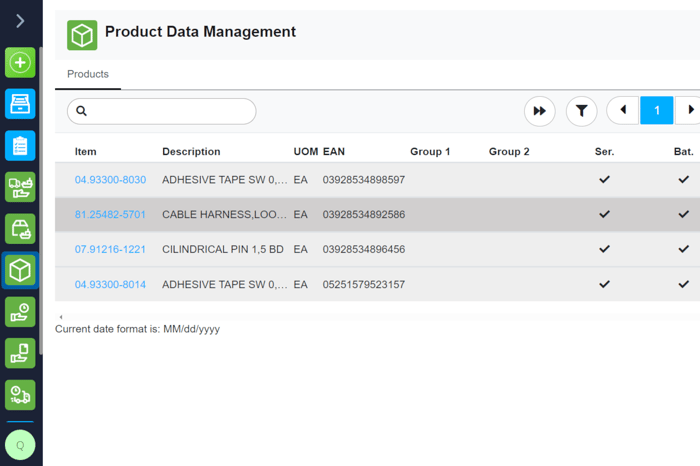Viewport: 700px width, 466px height.
Task: Click Ser. checkmark for item 04.93300-8030
Action: pyautogui.click(x=604, y=179)
